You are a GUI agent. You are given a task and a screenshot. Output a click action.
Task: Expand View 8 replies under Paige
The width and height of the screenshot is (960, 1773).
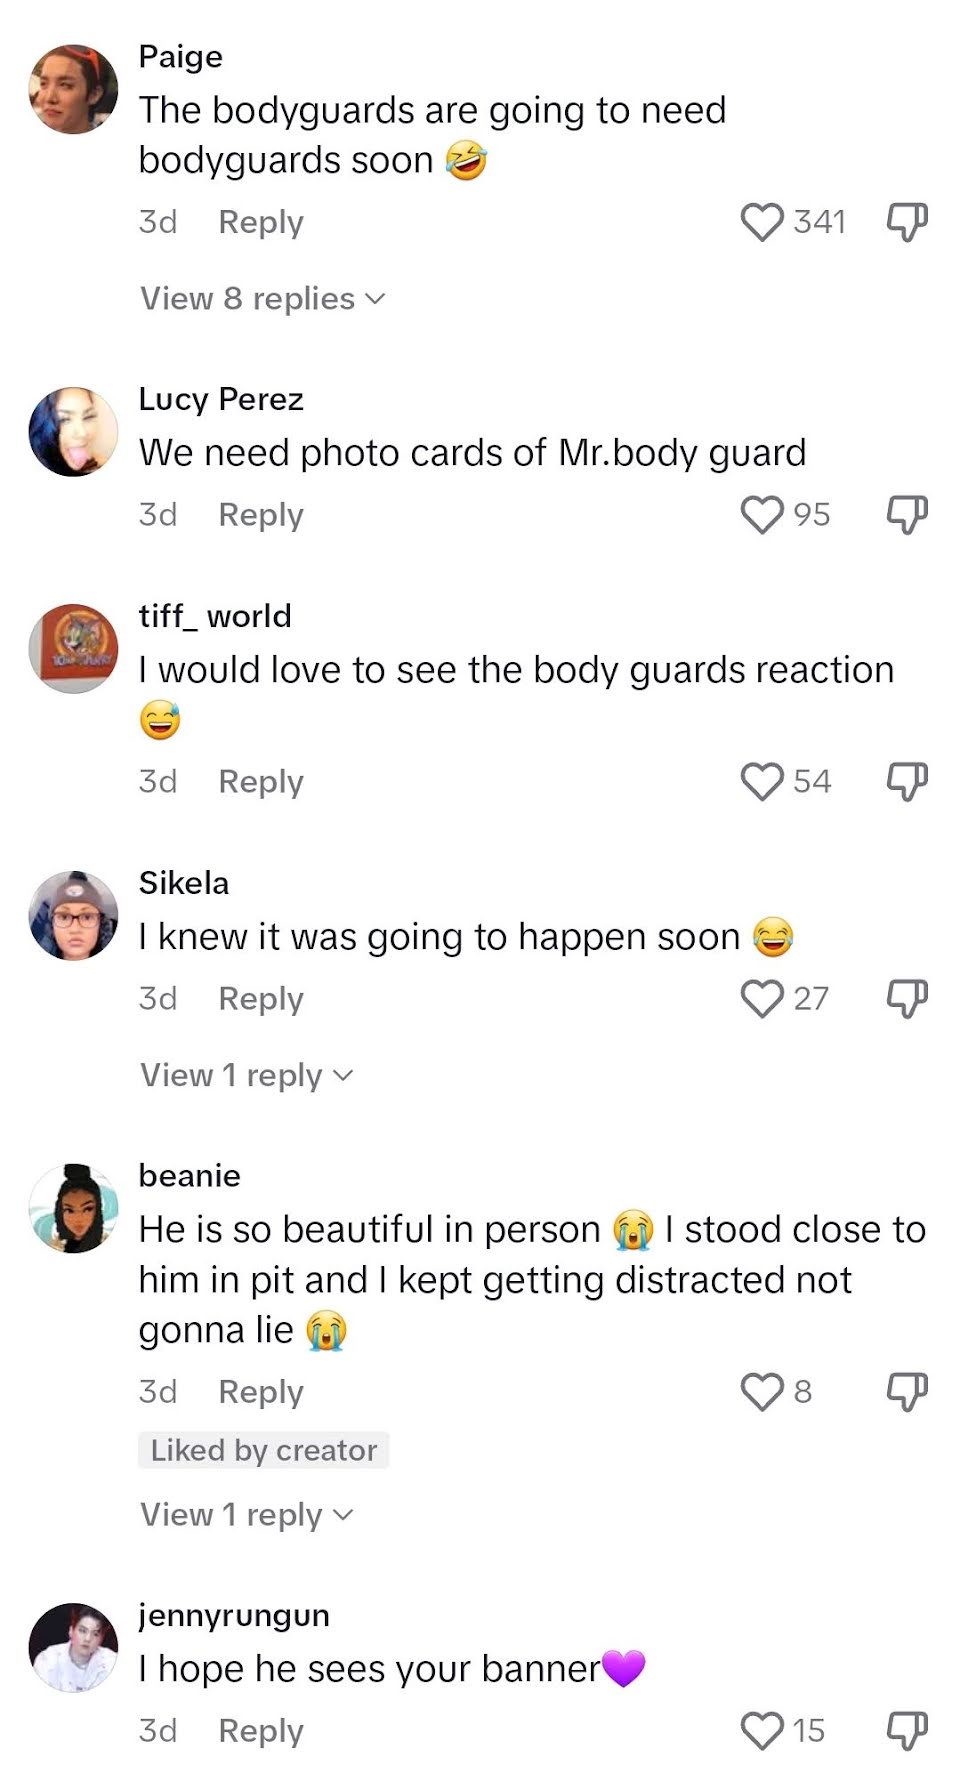pos(262,299)
